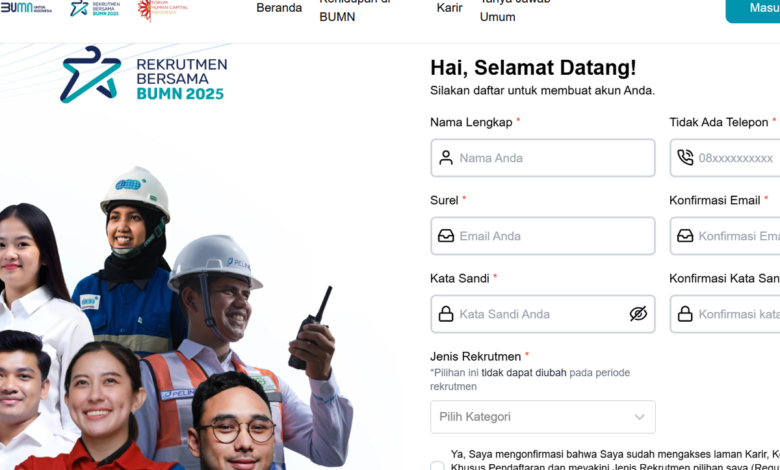Focus the Nama Anda text input
This screenshot has height=470, width=780.
[550, 158]
